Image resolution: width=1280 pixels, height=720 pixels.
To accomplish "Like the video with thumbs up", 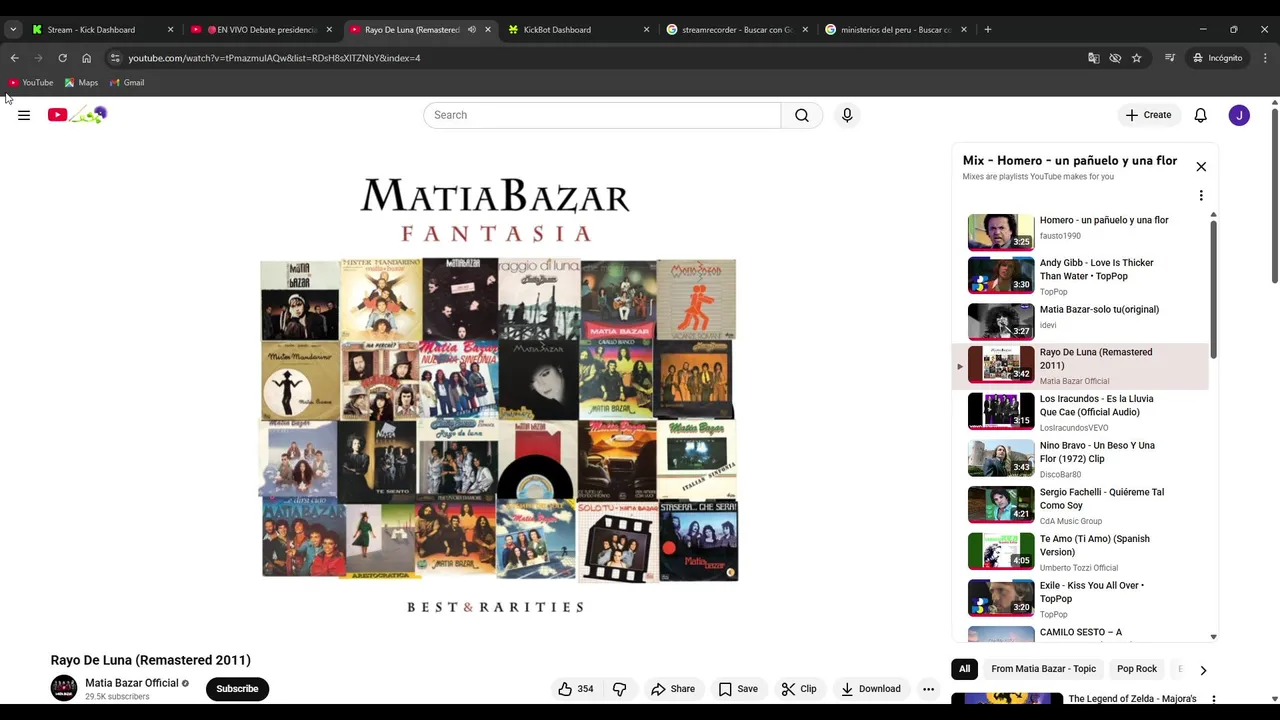I will (576, 689).
